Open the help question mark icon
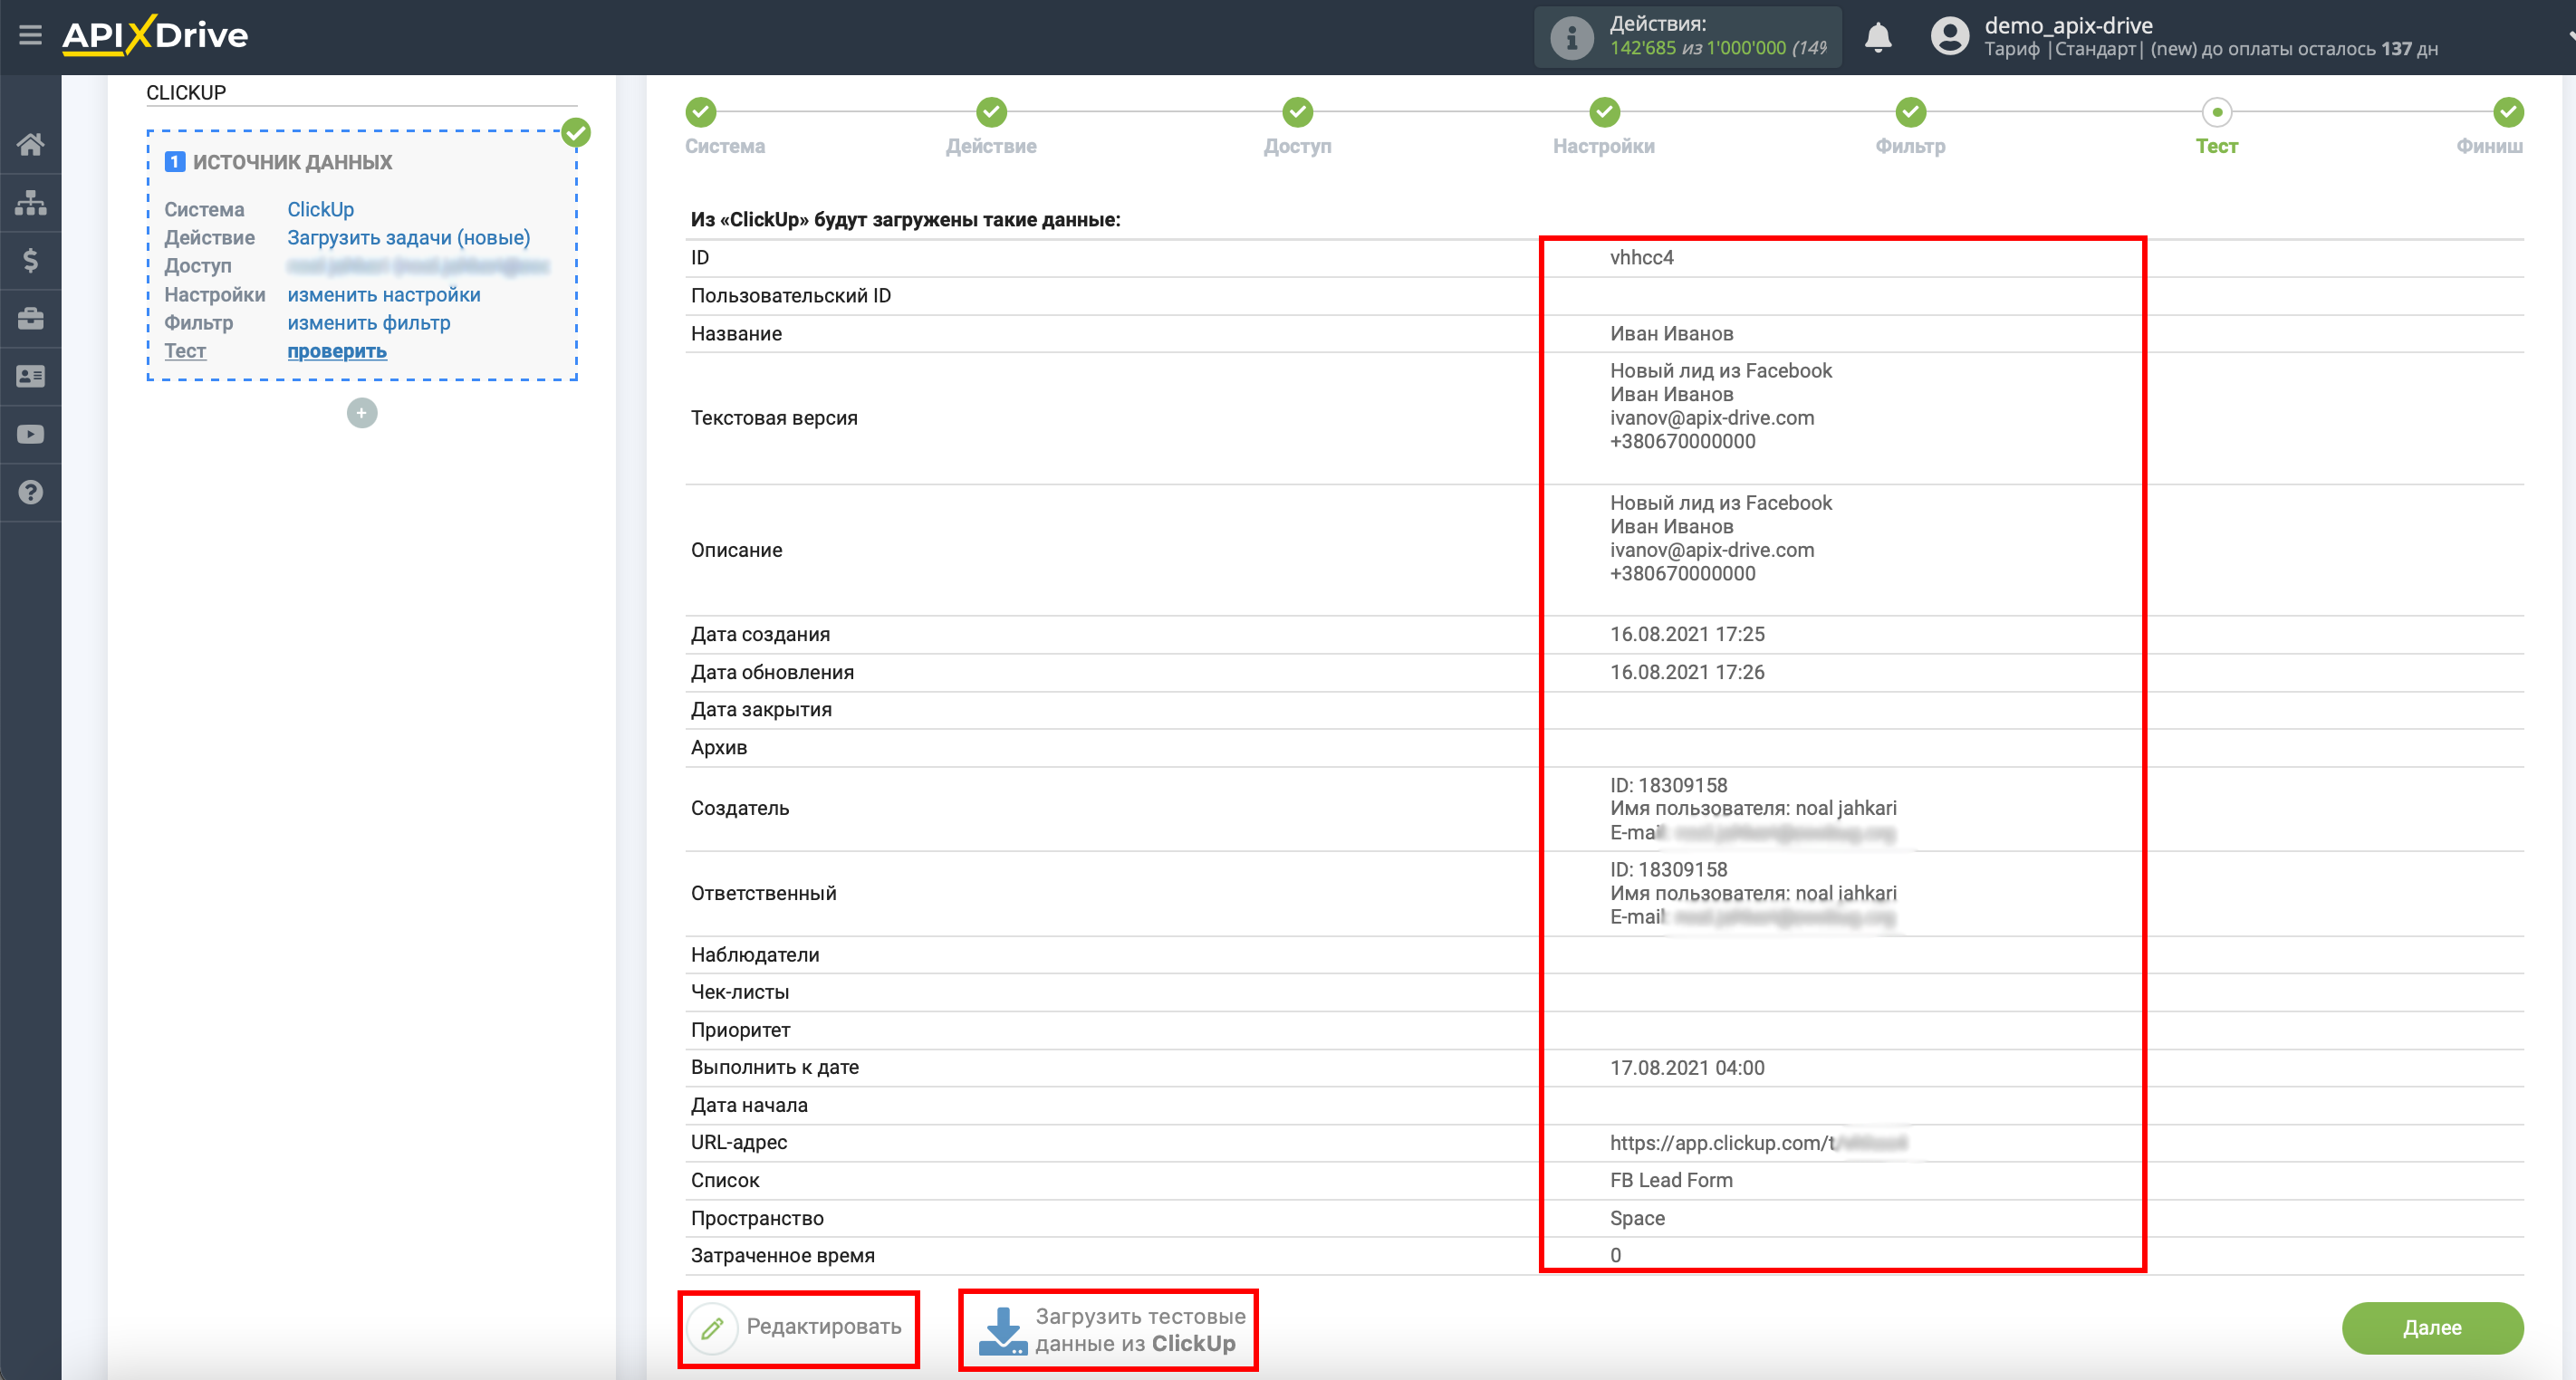This screenshot has height=1380, width=2576. click(30, 493)
